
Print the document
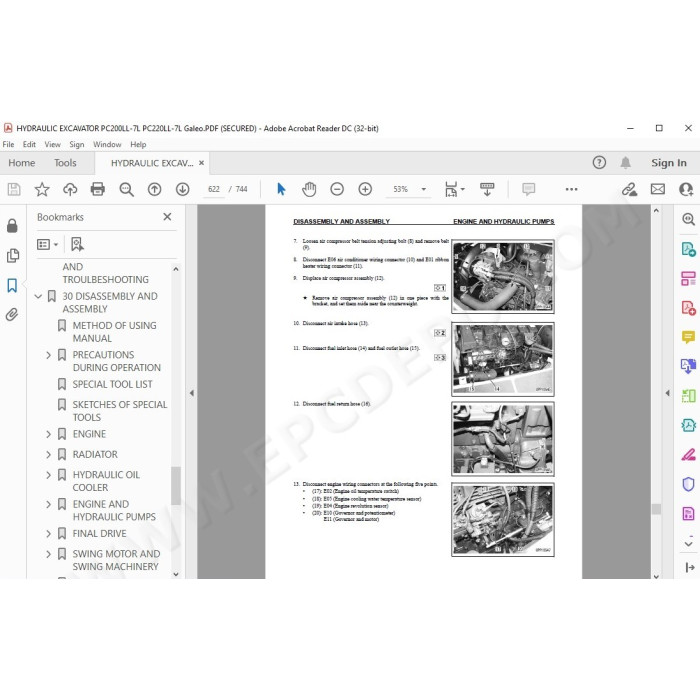tap(98, 189)
